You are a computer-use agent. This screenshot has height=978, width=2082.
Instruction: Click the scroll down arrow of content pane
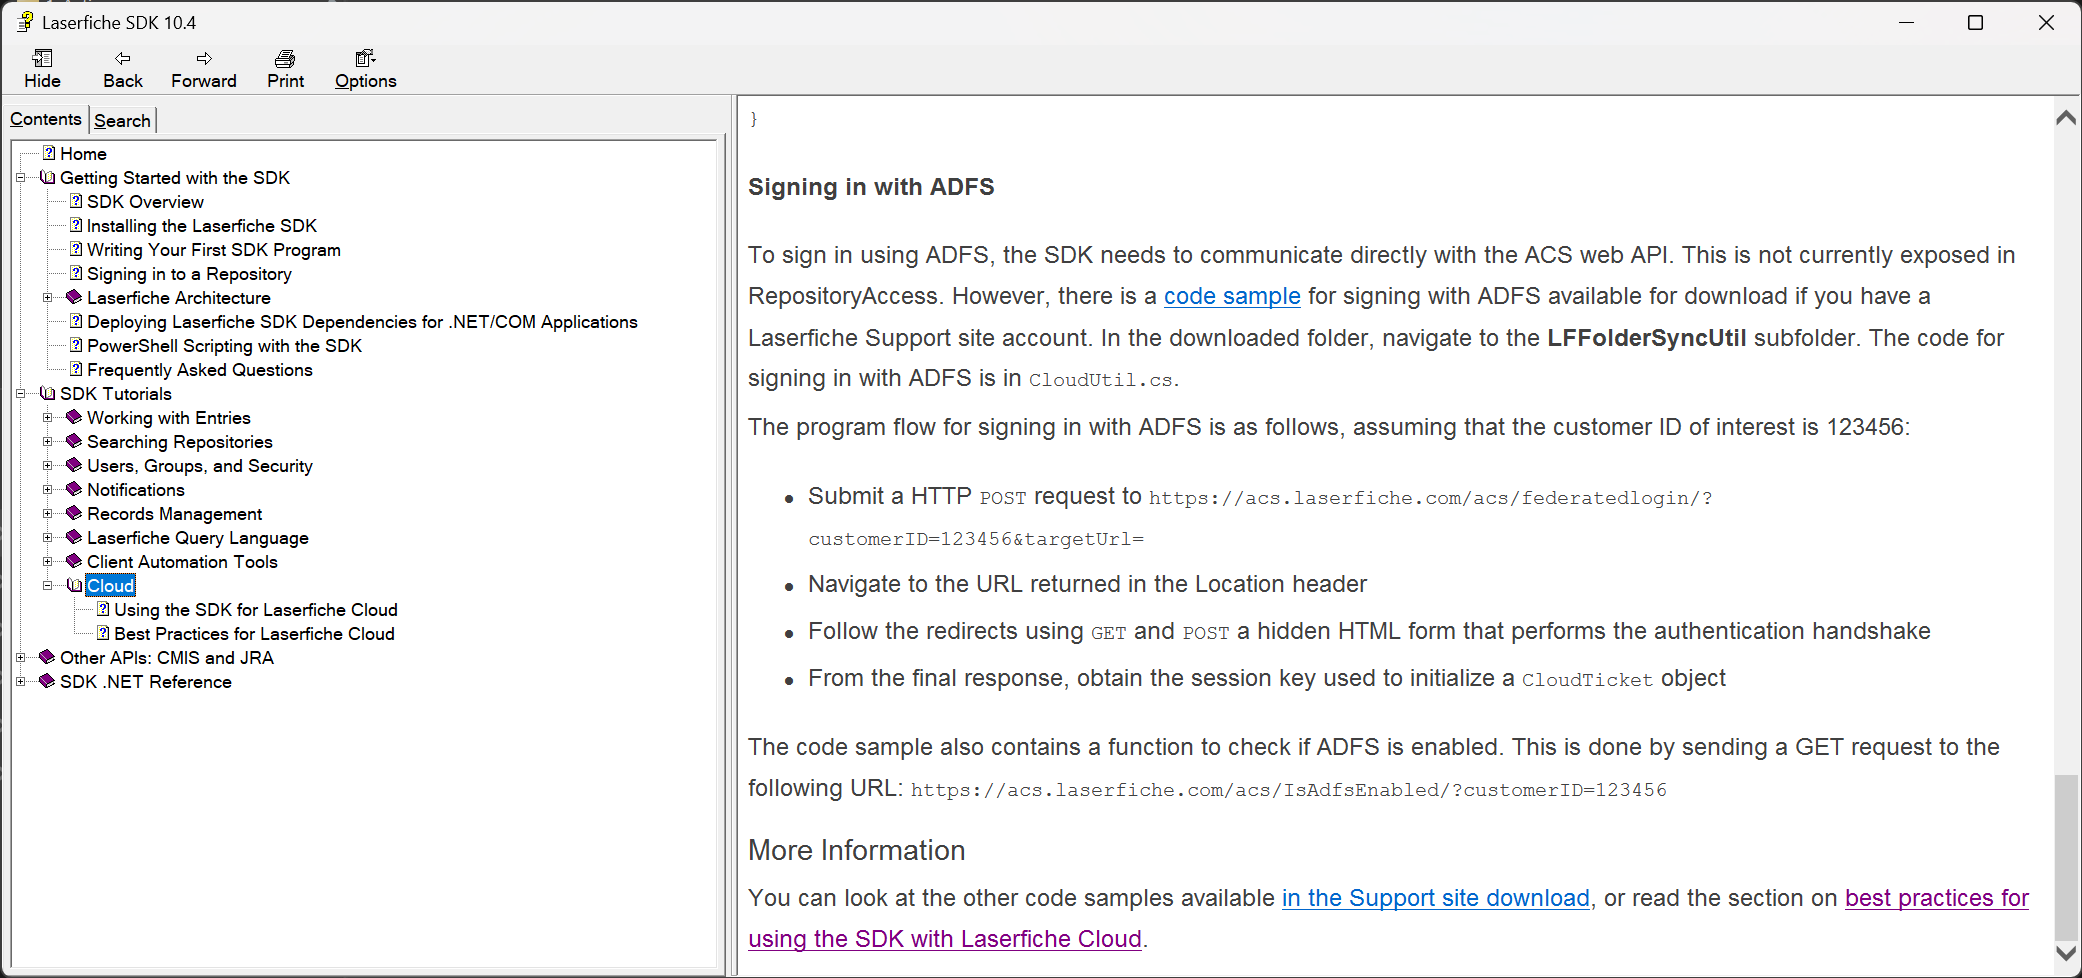(2066, 953)
